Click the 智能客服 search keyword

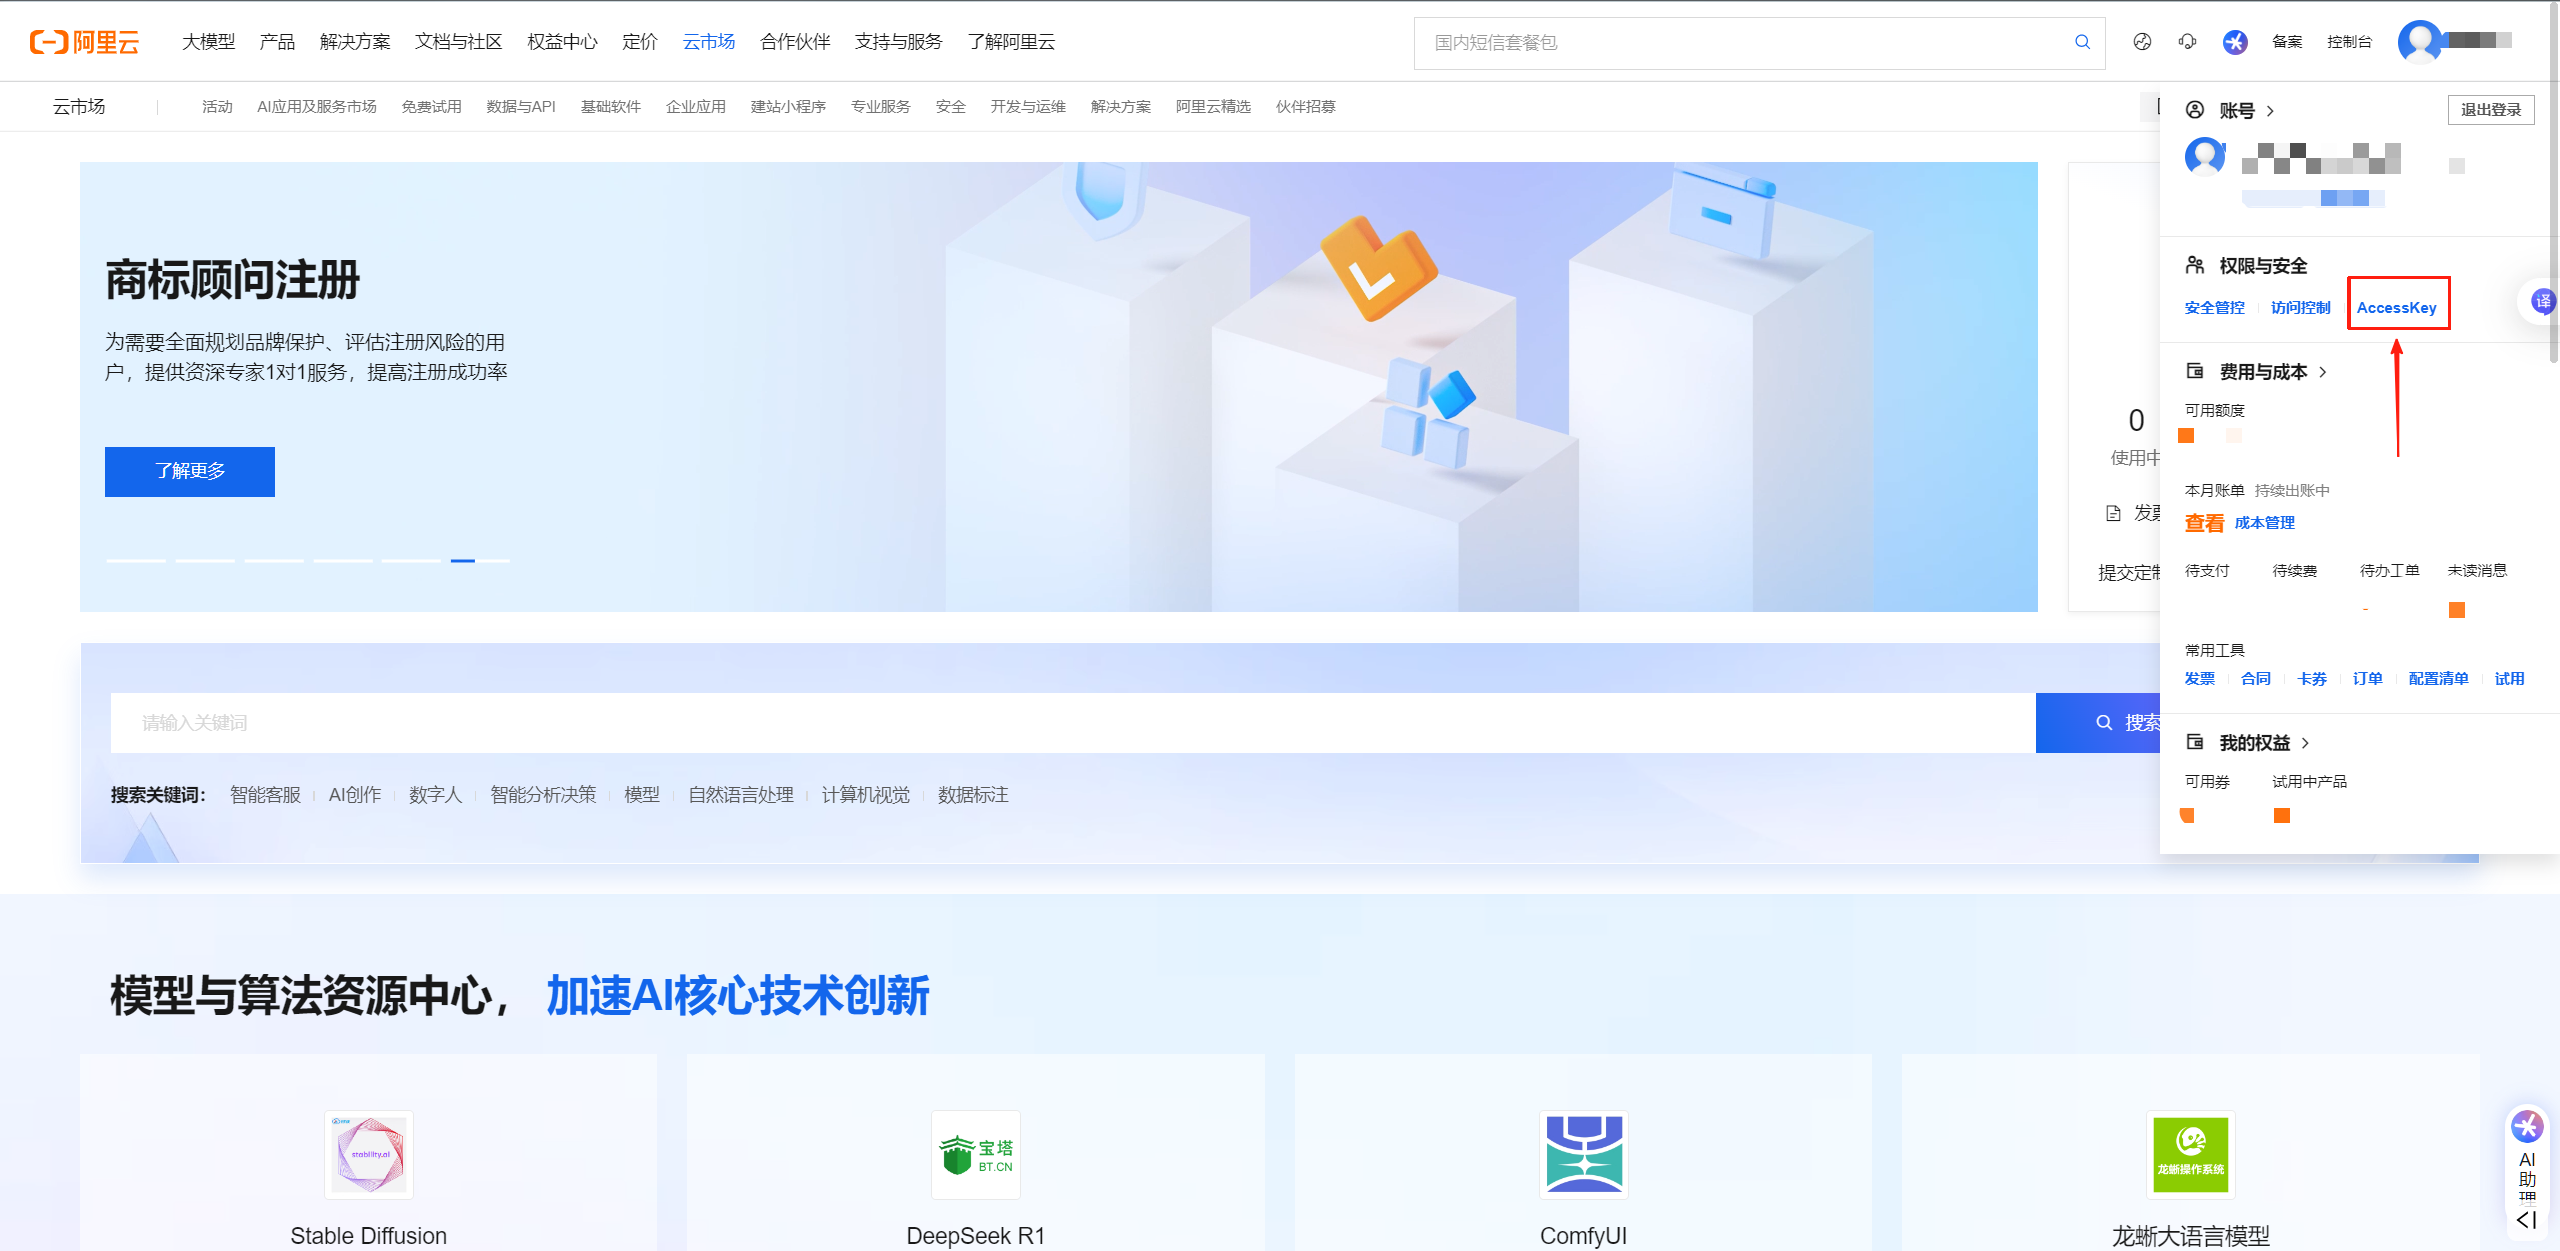click(x=265, y=795)
